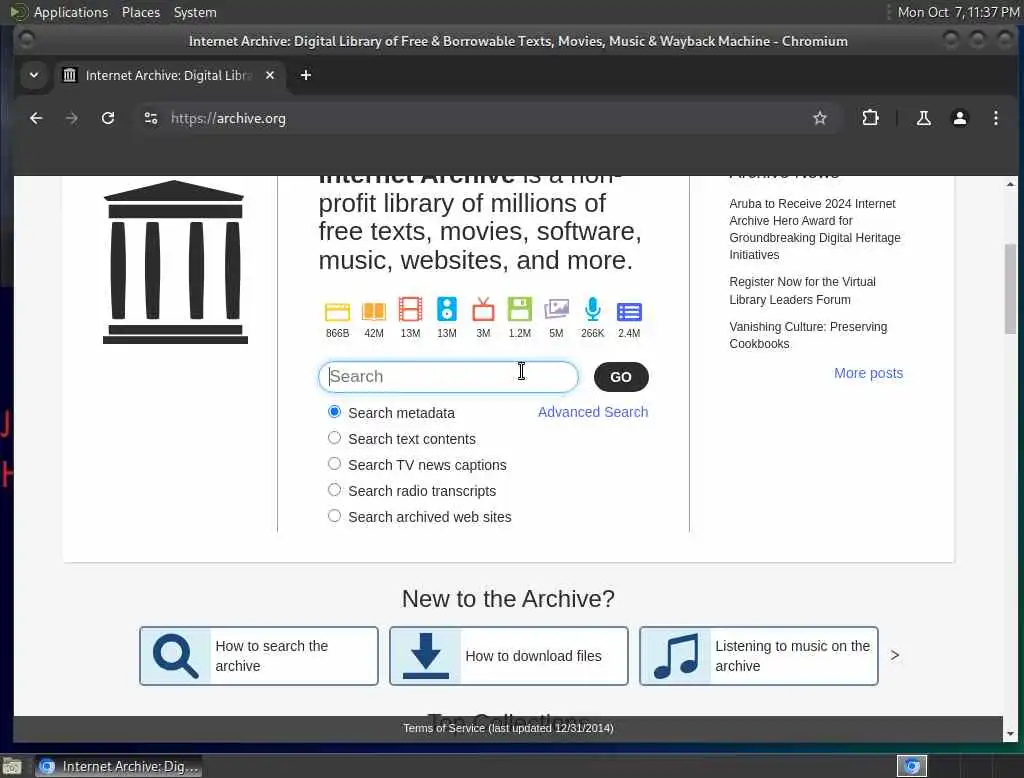Click the scrollbar up arrow
This screenshot has height=778, width=1024.
[x=1010, y=184]
